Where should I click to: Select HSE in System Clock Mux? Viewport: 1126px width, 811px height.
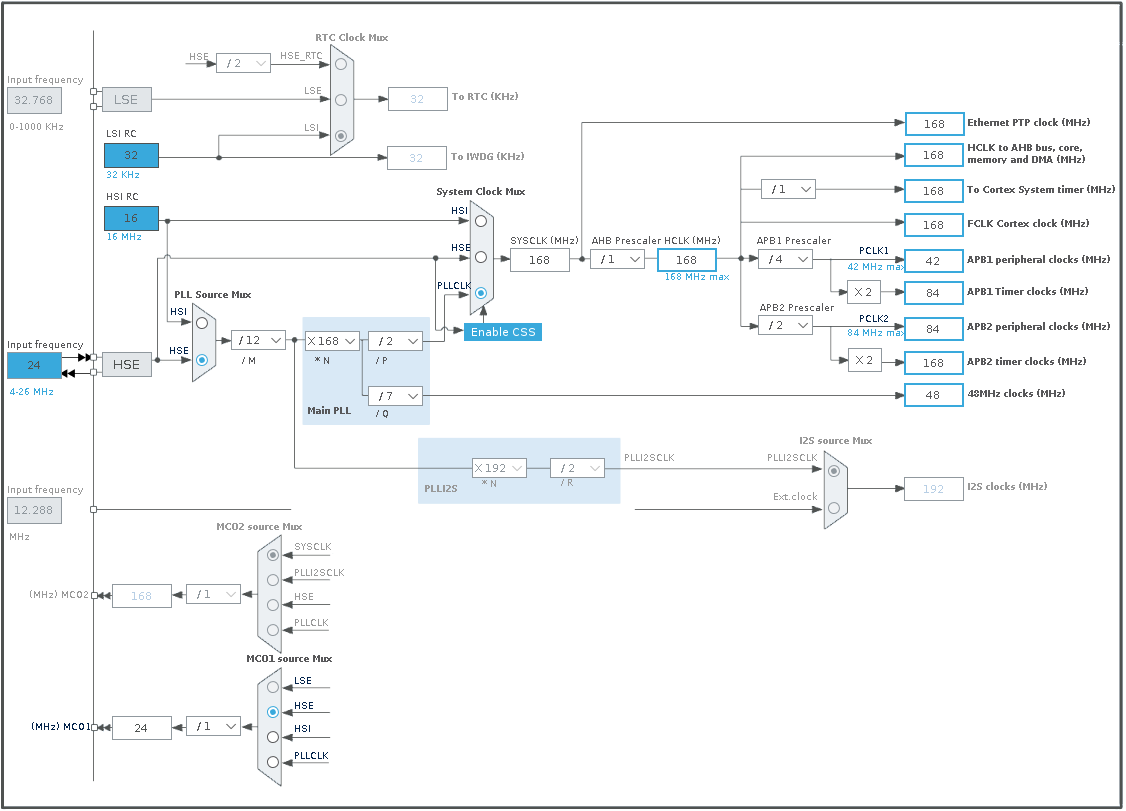[x=481, y=257]
